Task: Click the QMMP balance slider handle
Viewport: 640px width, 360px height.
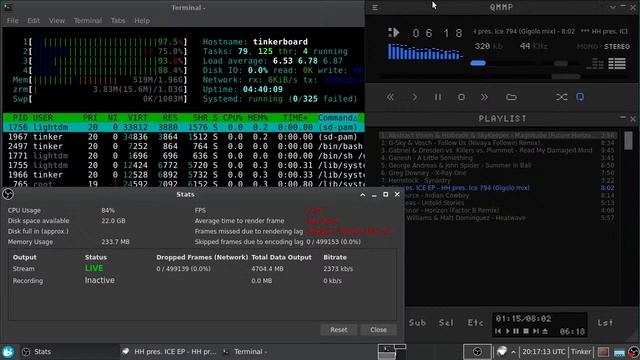Action: 561,63
